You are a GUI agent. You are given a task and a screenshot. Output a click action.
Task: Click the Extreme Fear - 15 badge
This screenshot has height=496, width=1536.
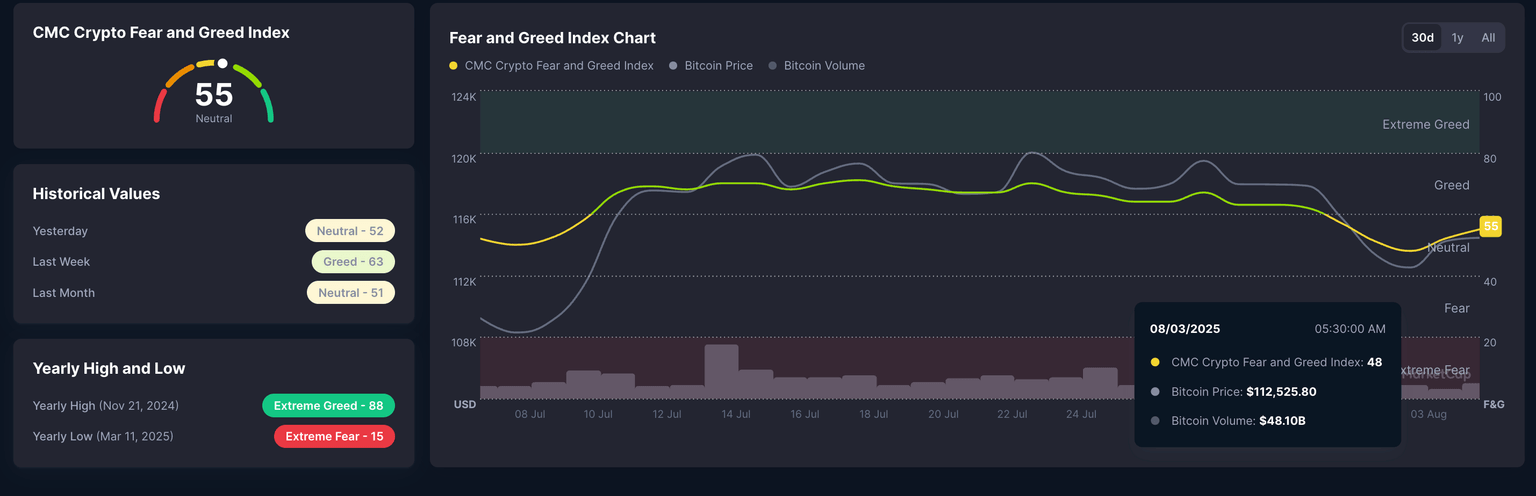(334, 437)
